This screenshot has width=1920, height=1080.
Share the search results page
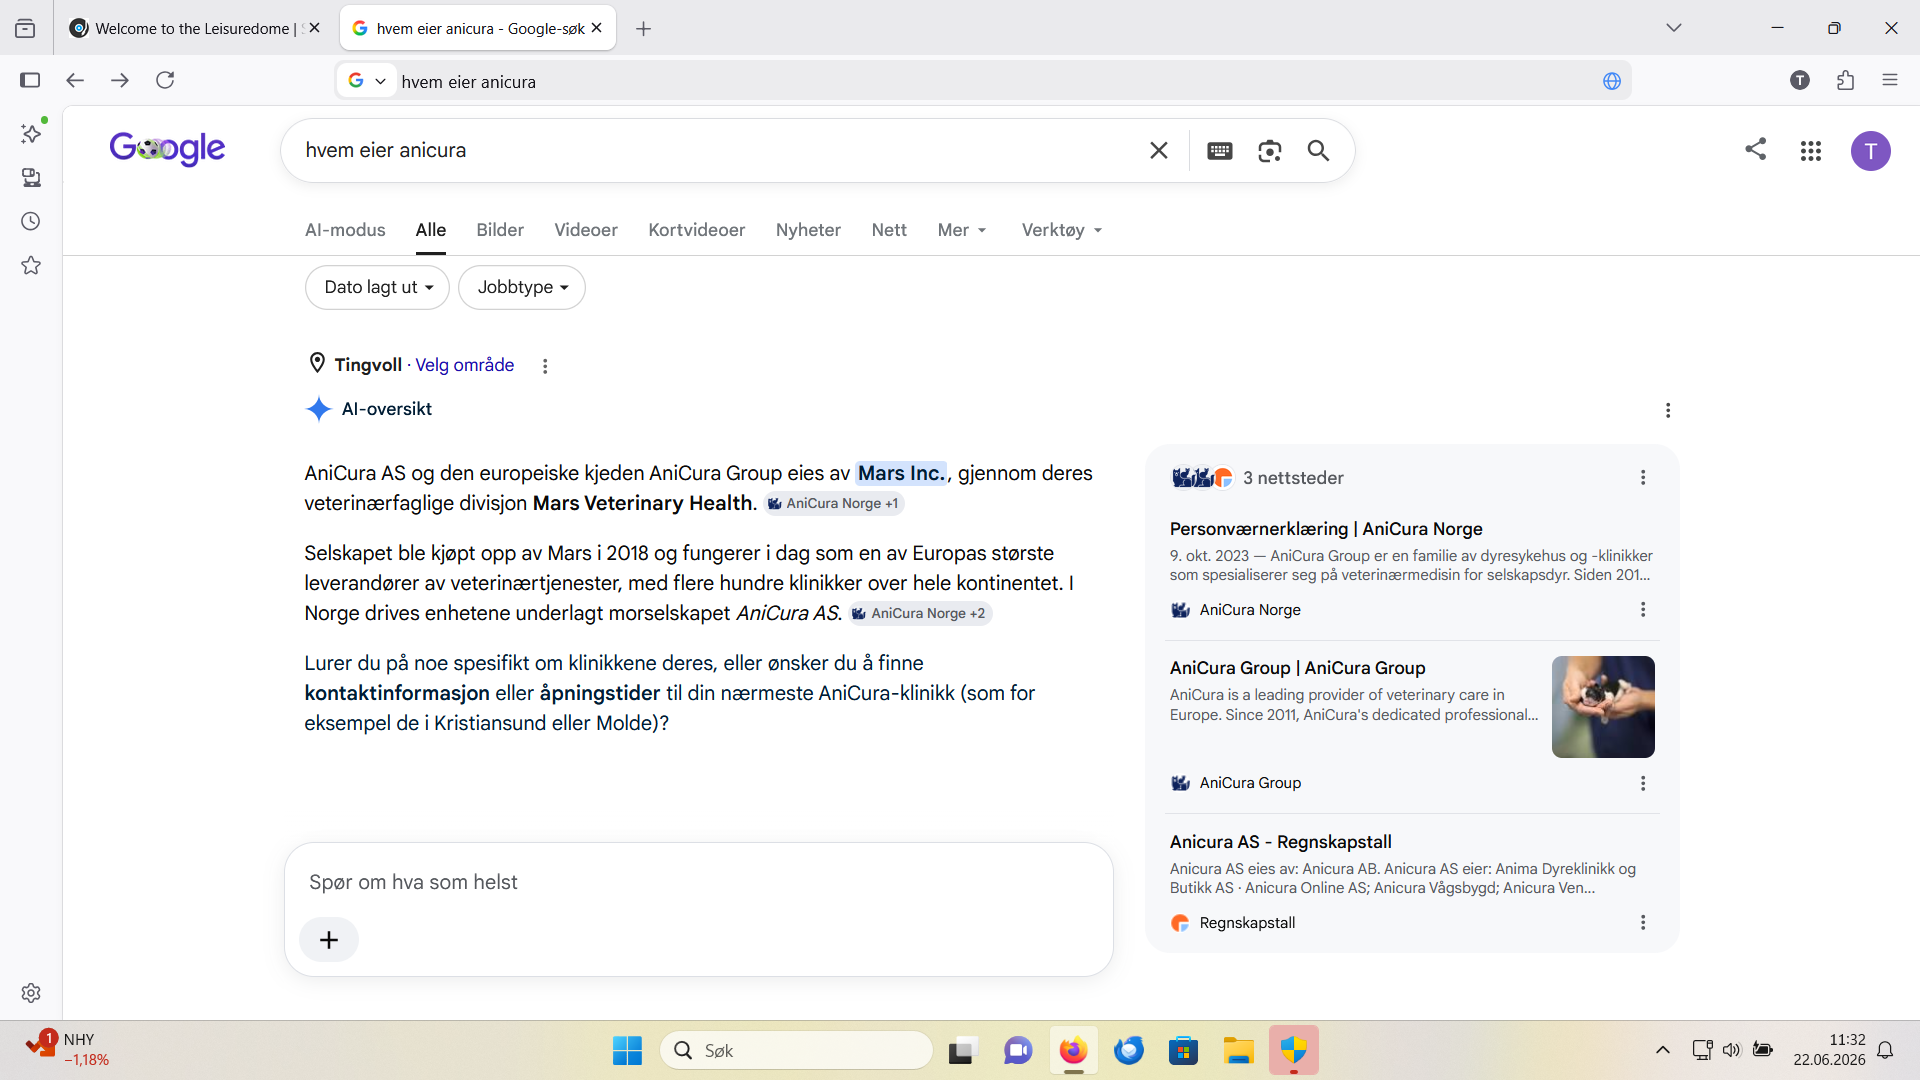(x=1756, y=149)
